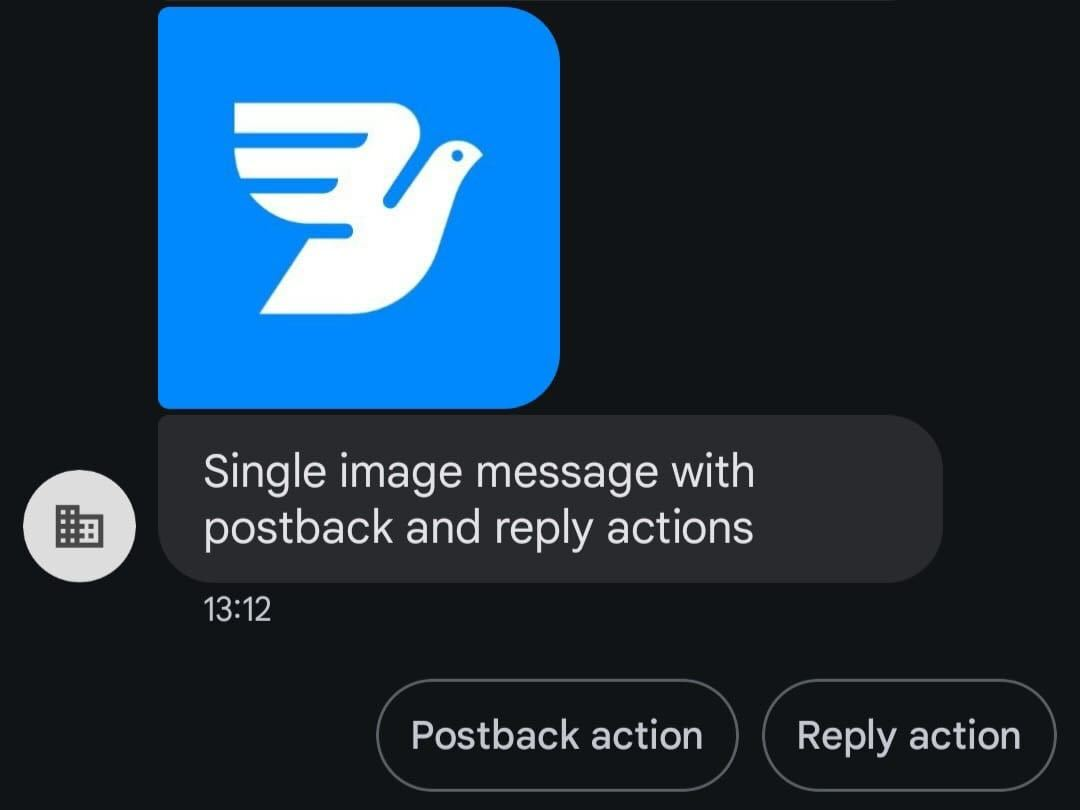Choose "Reply action" quick reply
The image size is (1080, 810).
pos(908,735)
